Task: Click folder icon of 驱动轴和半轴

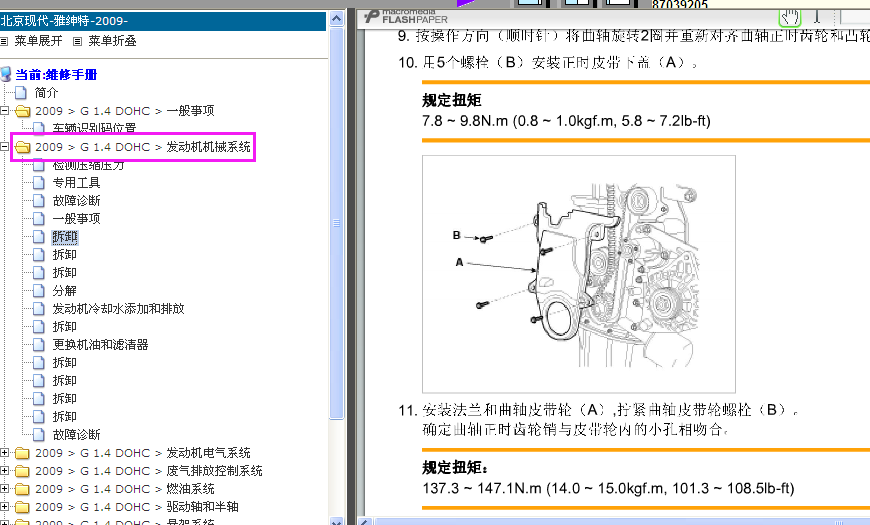Action: click(x=22, y=507)
